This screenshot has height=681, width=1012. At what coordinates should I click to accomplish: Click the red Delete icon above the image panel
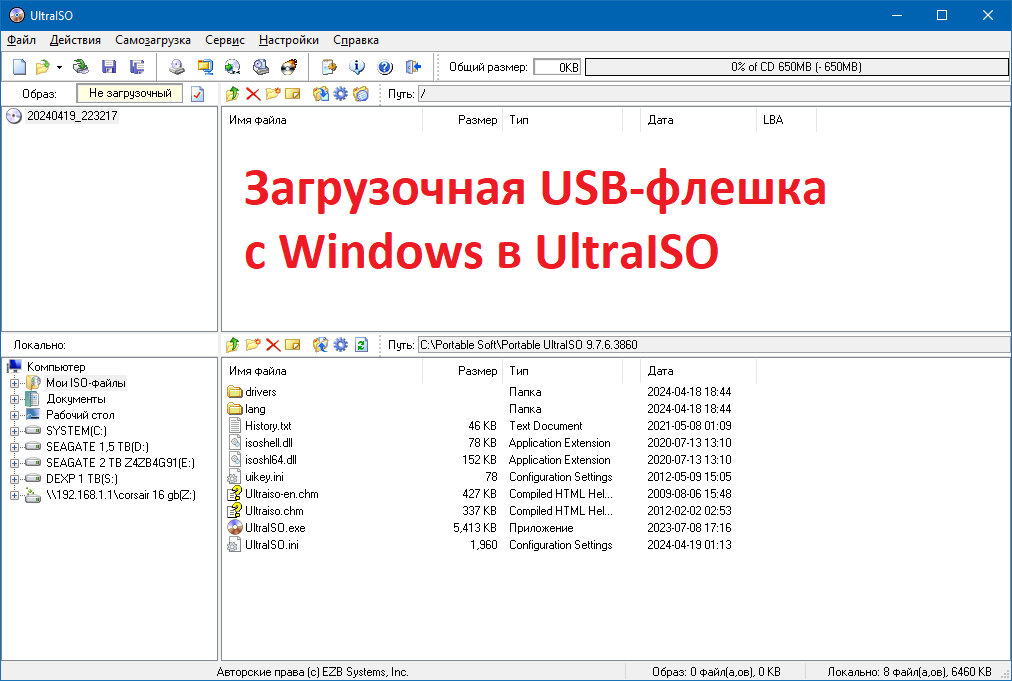click(253, 93)
